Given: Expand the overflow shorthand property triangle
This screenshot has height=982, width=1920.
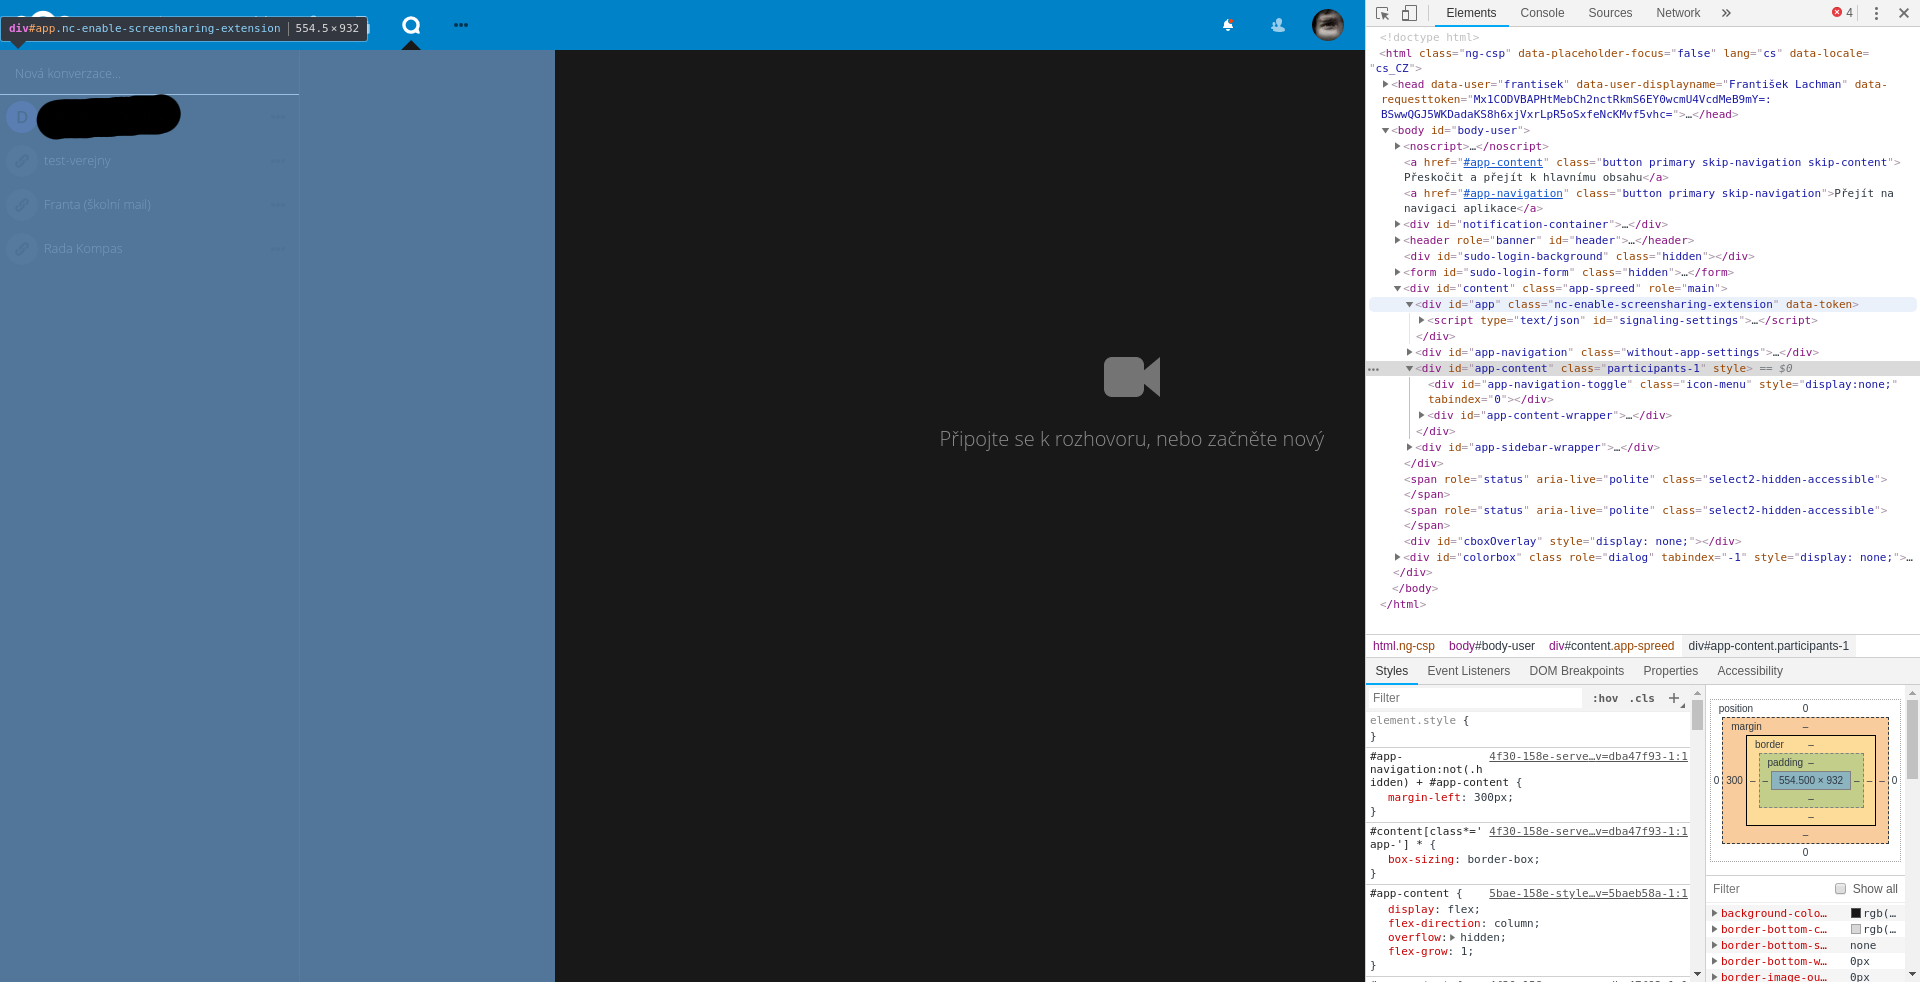Looking at the screenshot, I should tap(1452, 937).
